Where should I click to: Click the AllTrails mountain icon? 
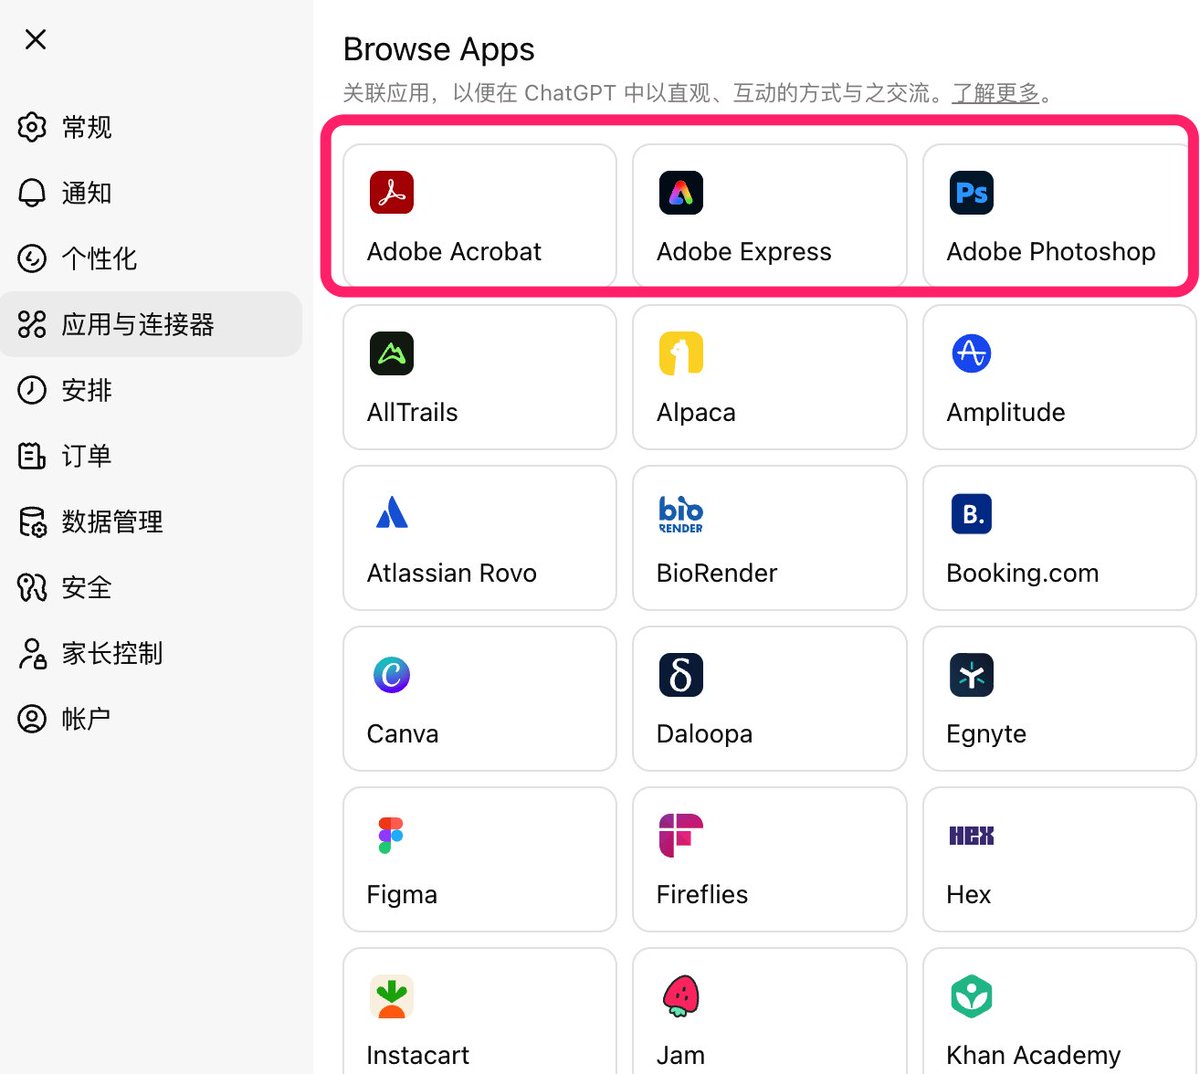[x=391, y=353]
